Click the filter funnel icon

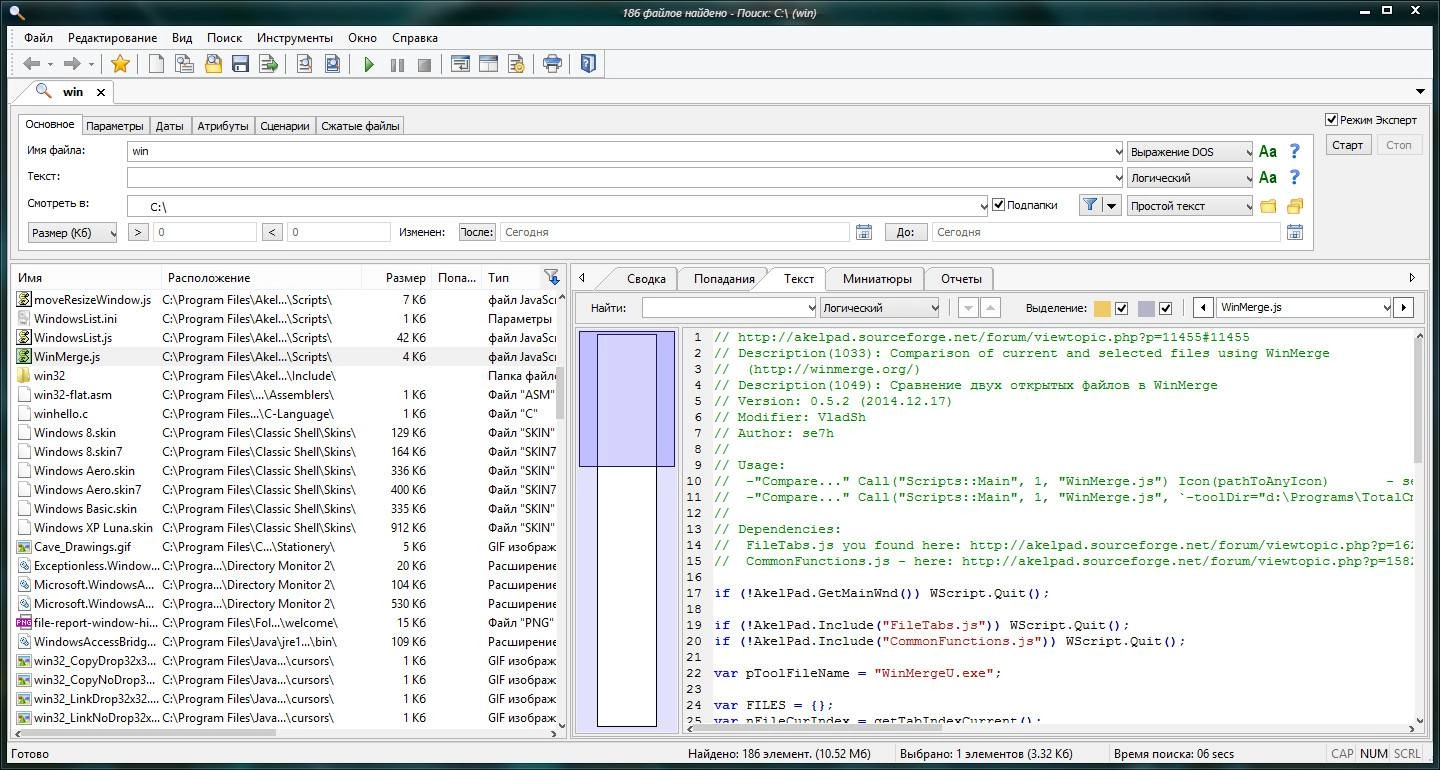pos(1090,205)
